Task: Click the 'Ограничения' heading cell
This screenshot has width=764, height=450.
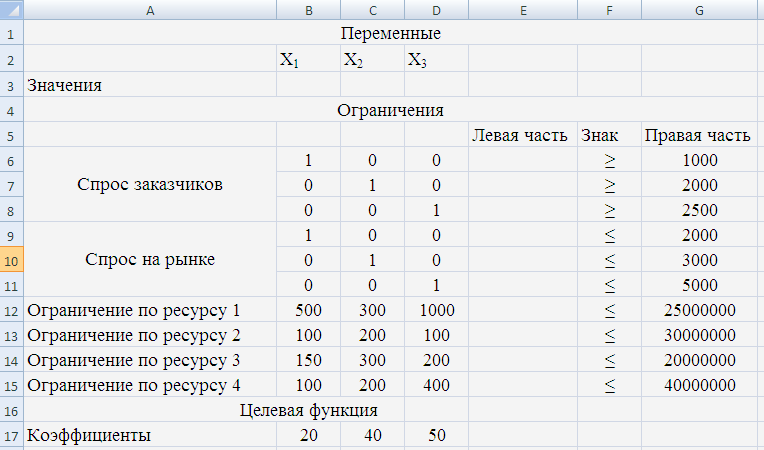Action: click(x=391, y=110)
